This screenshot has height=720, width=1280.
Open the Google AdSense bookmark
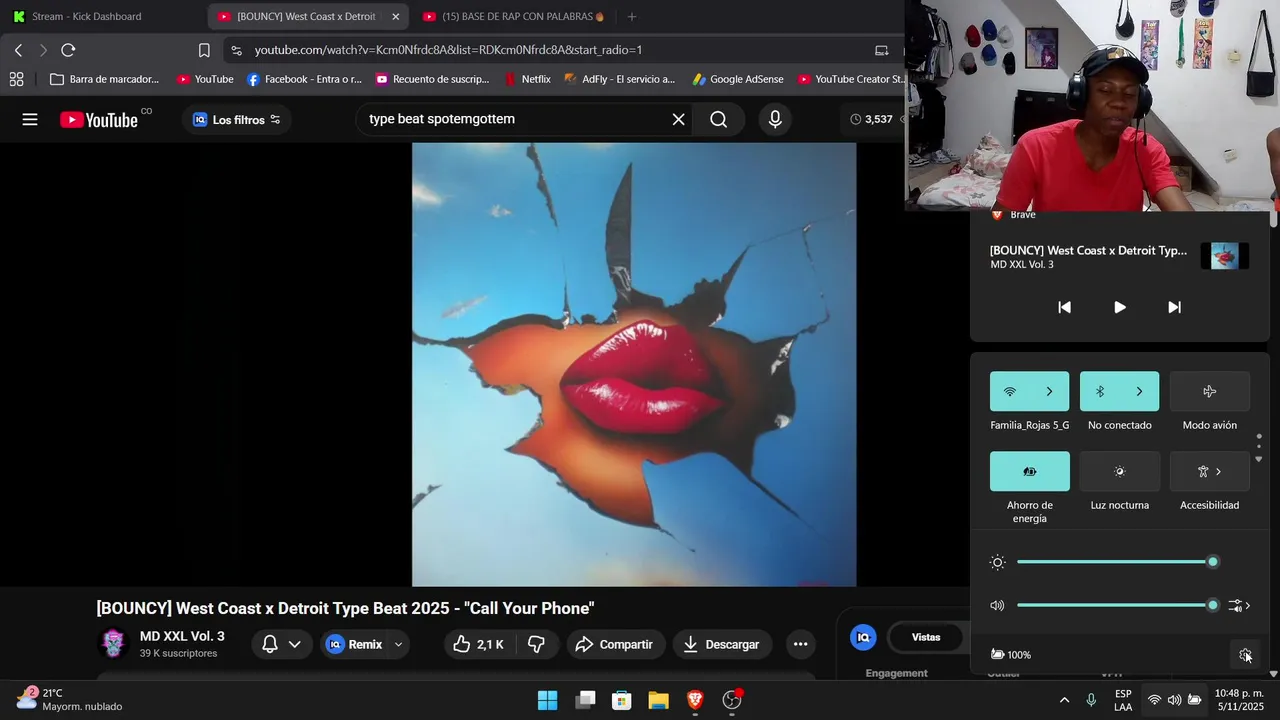click(x=737, y=79)
